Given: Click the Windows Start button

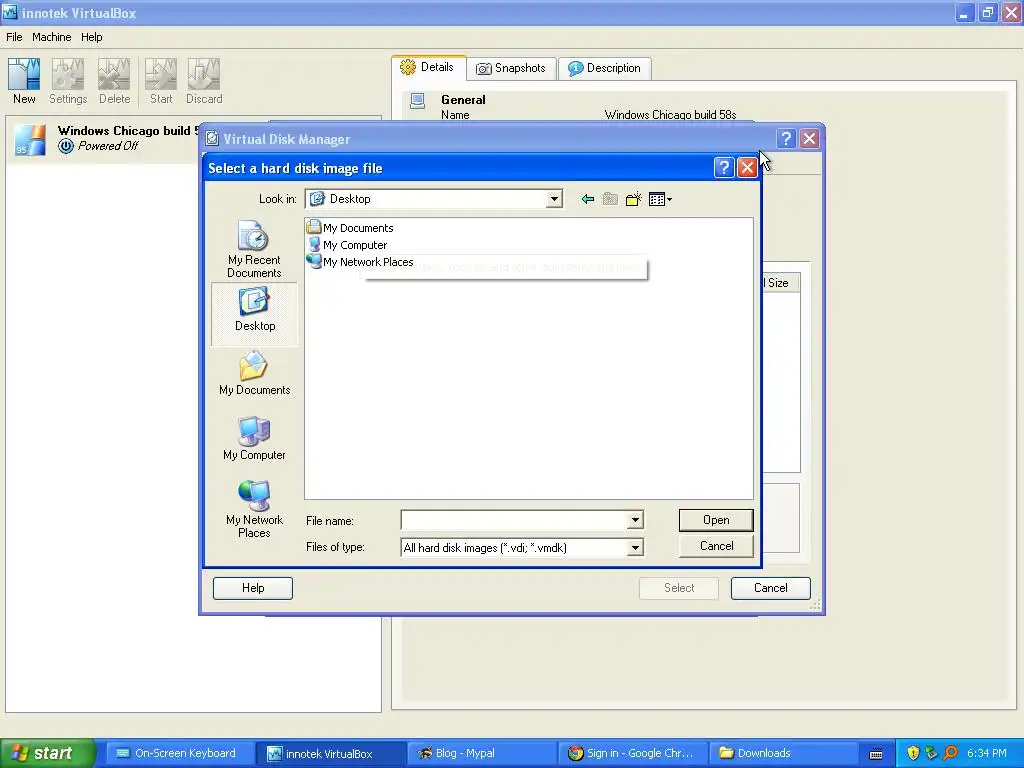Looking at the screenshot, I should (47, 753).
